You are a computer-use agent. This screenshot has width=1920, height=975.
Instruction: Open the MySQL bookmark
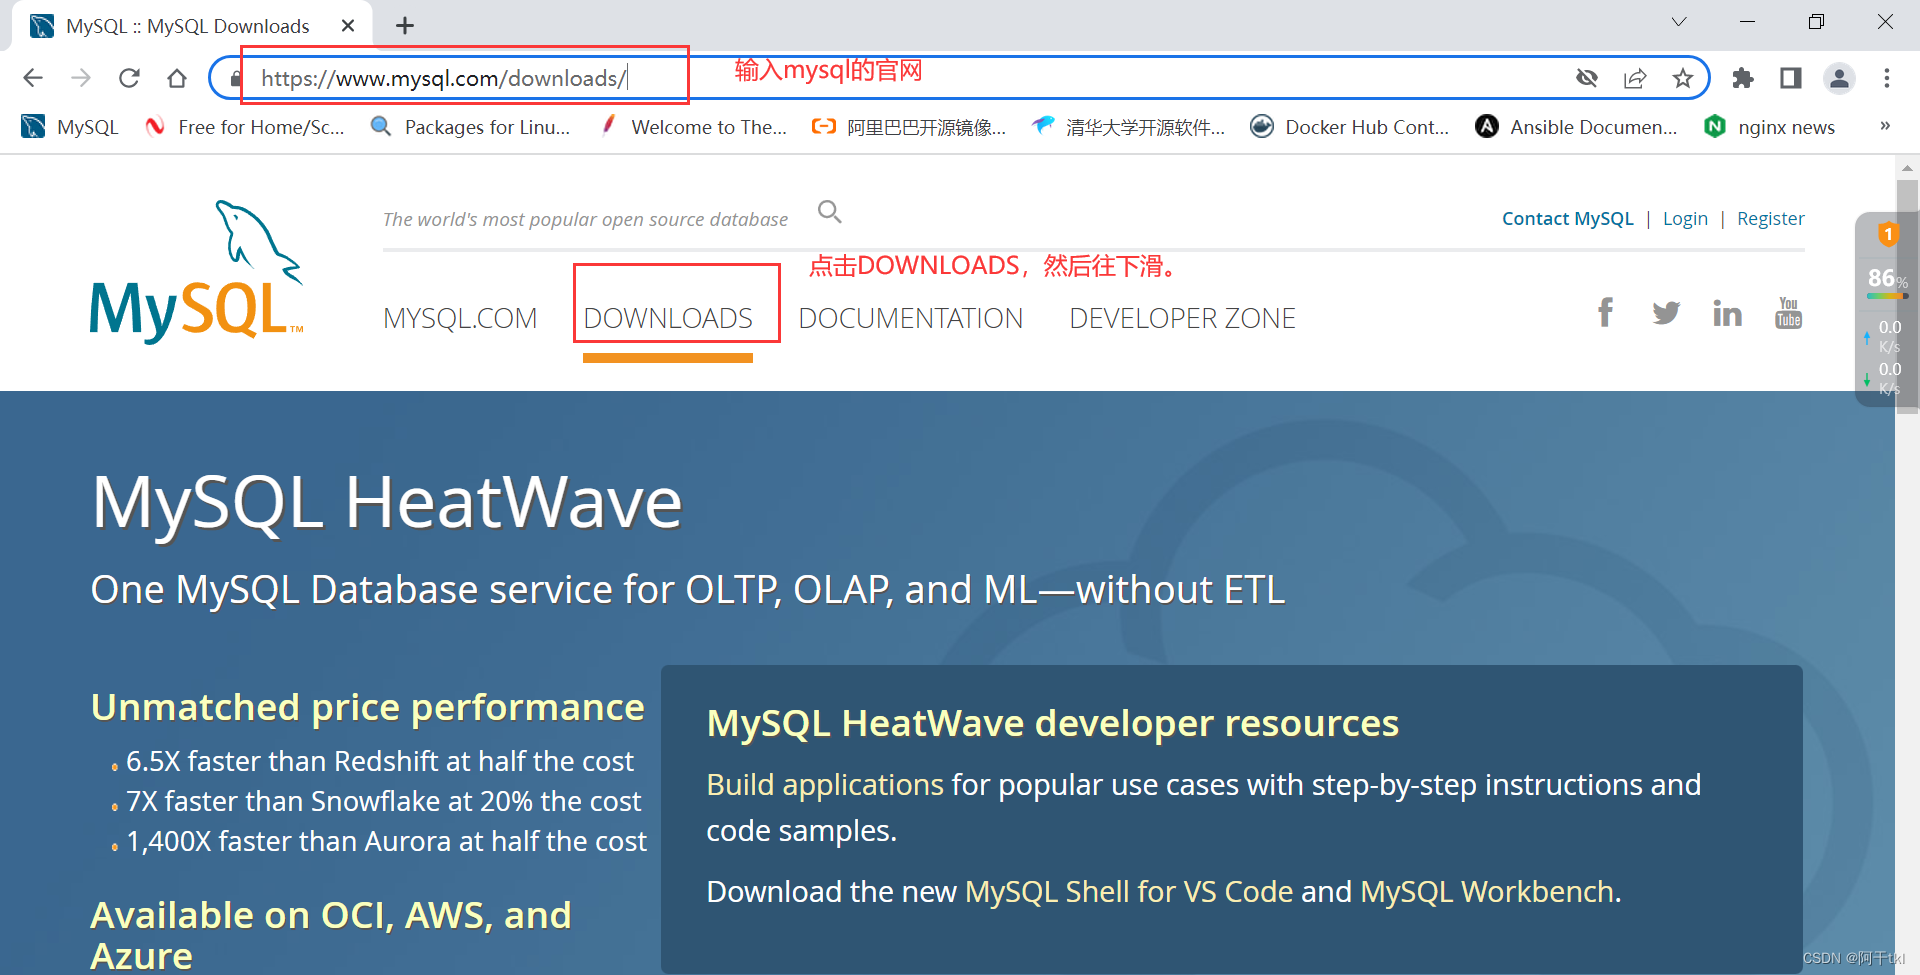(70, 127)
